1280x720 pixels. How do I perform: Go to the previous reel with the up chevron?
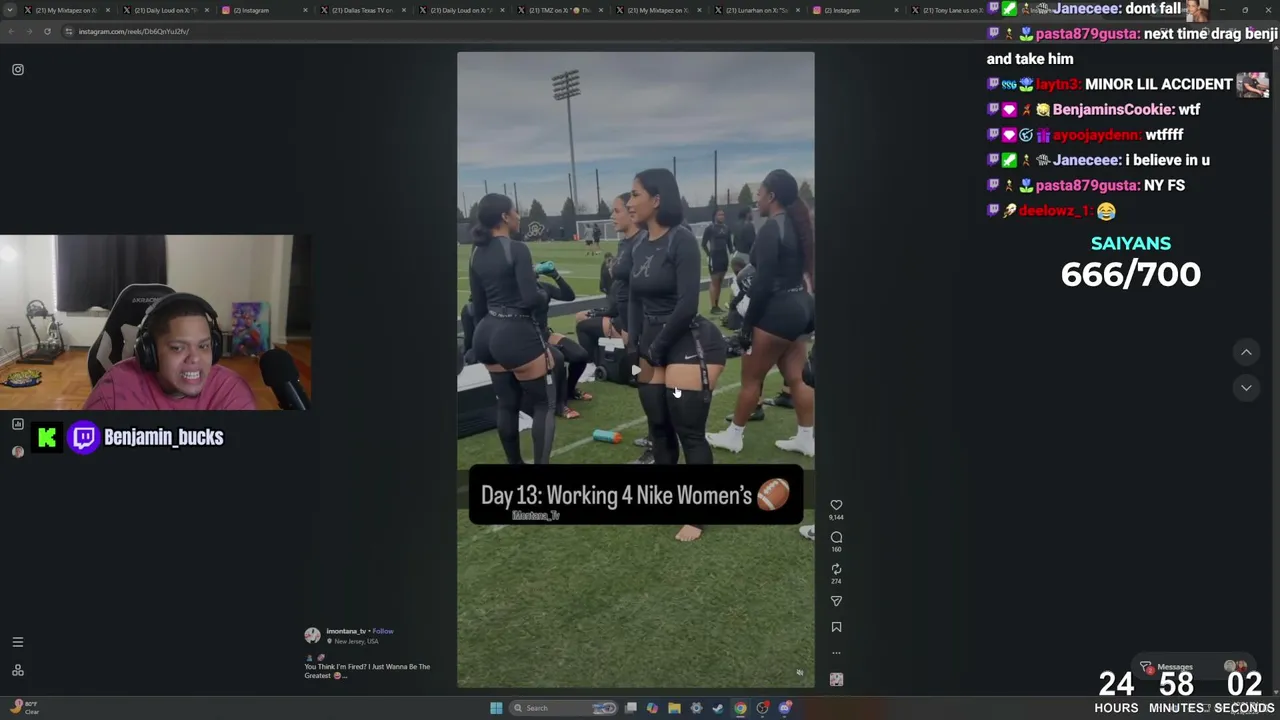pos(1246,352)
